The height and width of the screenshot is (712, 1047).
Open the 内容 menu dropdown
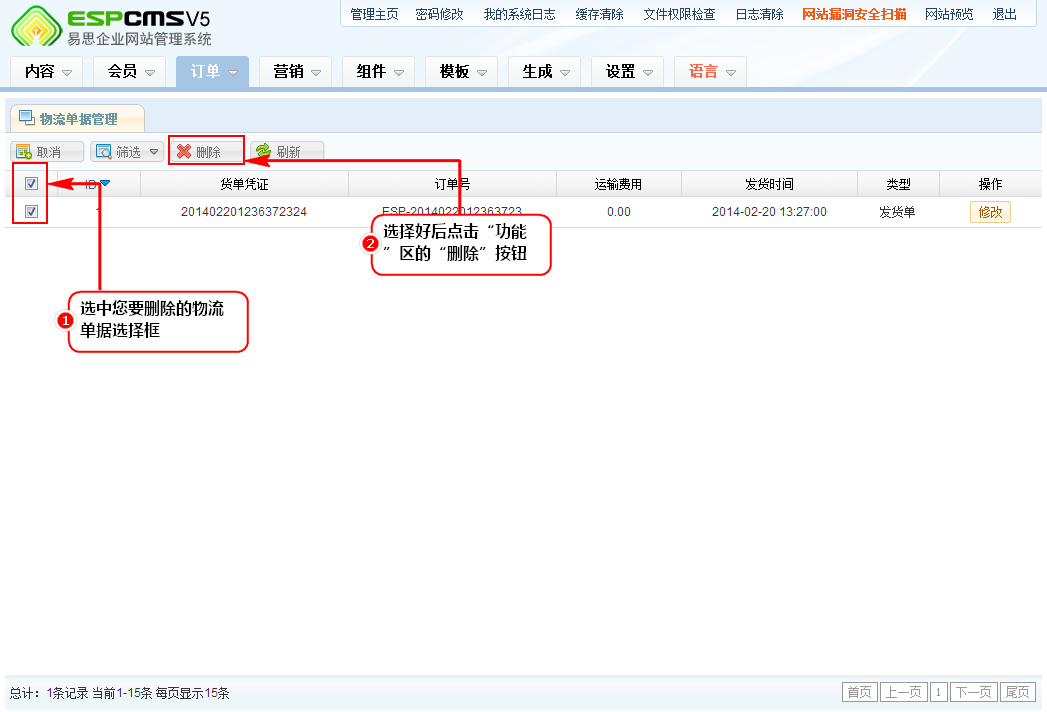(x=48, y=72)
